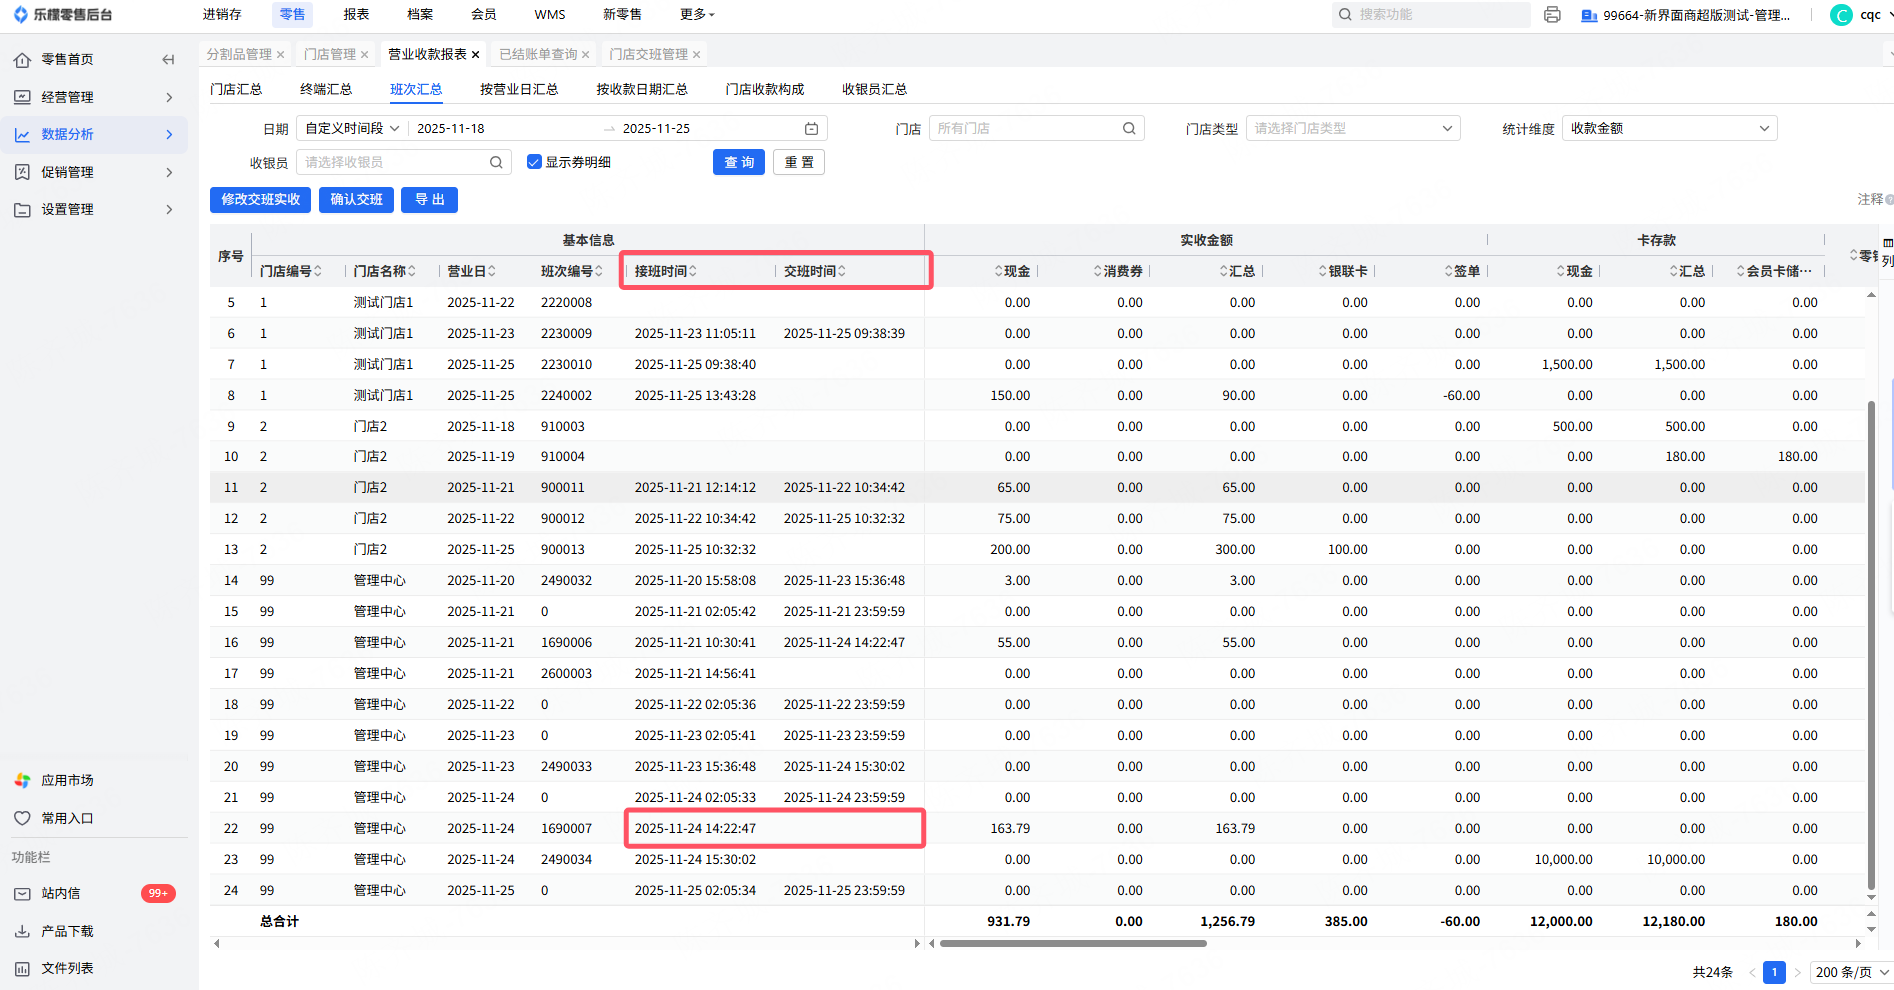This screenshot has width=1894, height=990.
Task: Click the cashier field search icon
Action: coord(496,163)
